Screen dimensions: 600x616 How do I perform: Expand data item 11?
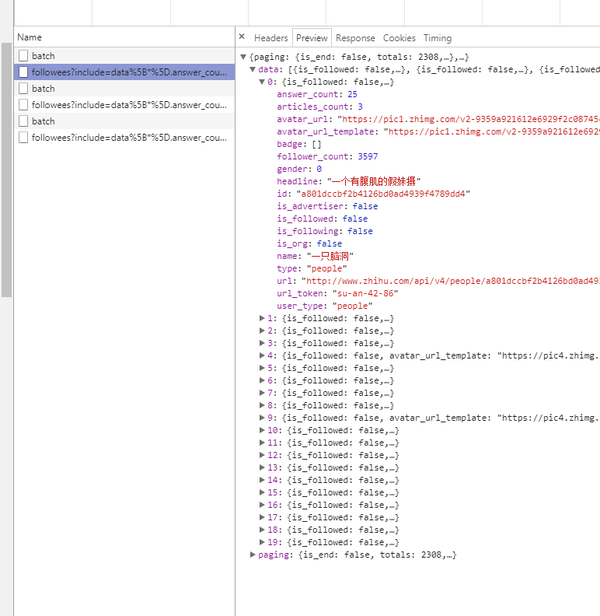262,443
